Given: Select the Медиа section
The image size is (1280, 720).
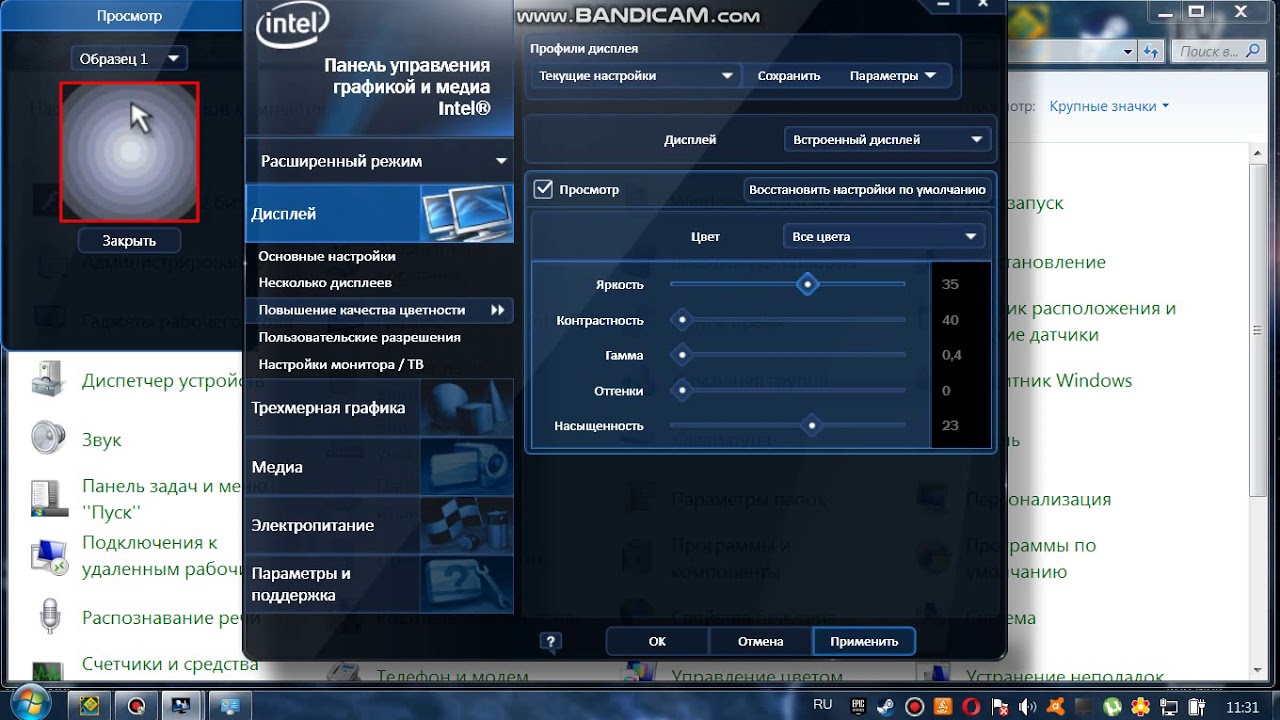Looking at the screenshot, I should 379,467.
